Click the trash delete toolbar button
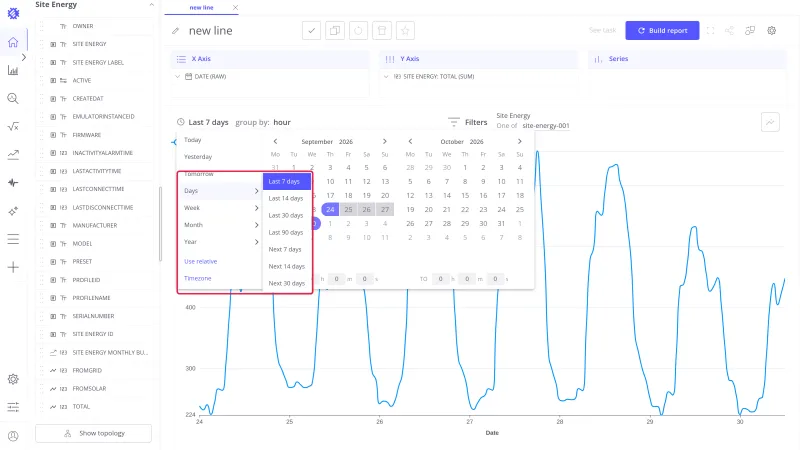 tap(382, 31)
